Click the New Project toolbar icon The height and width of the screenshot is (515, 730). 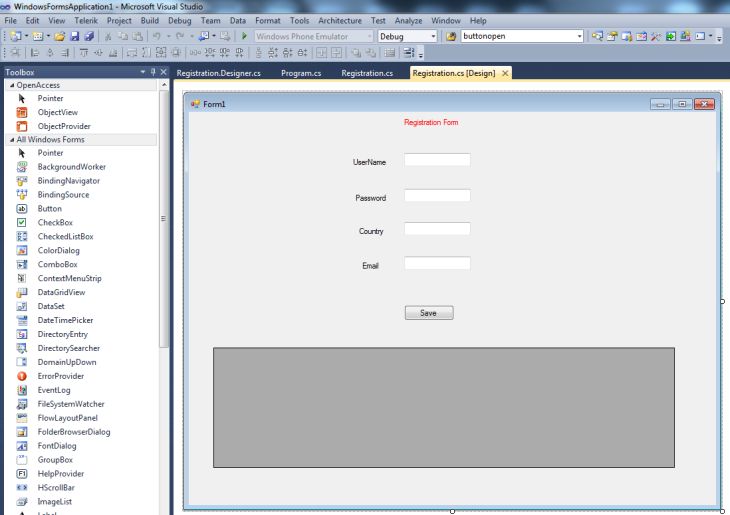(15, 36)
